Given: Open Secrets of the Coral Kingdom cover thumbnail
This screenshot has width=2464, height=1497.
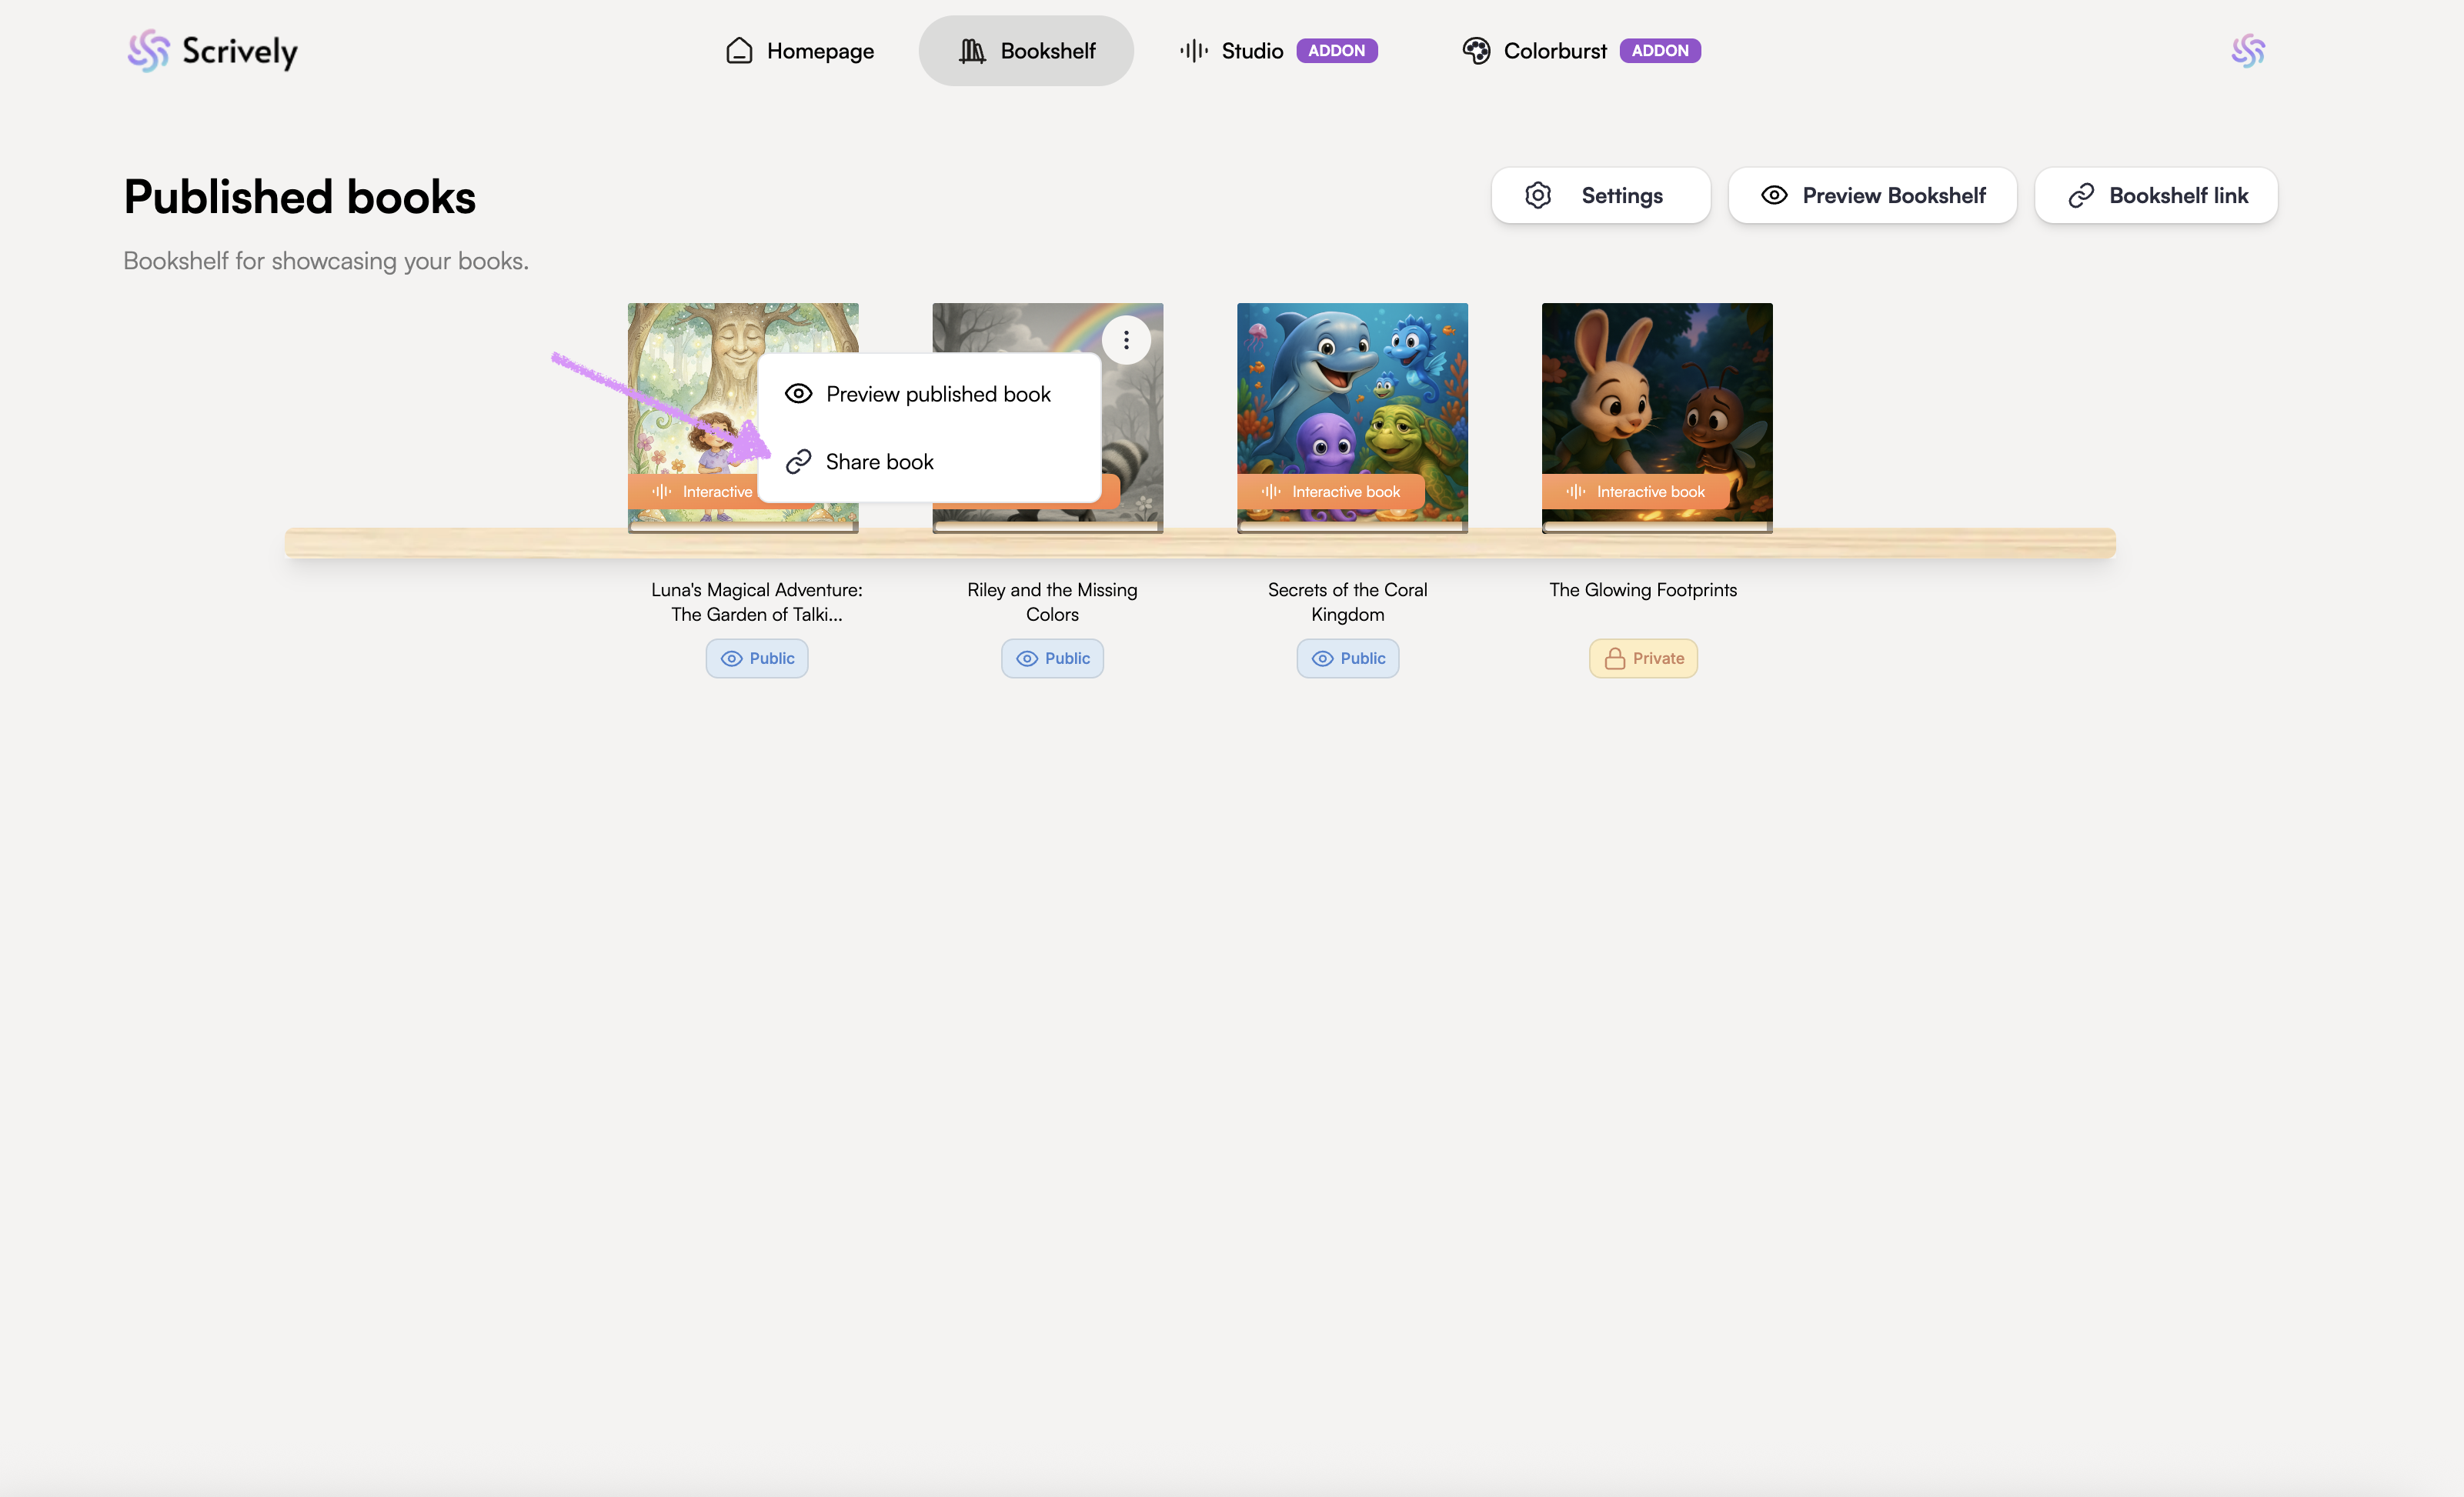Looking at the screenshot, I should [x=1352, y=400].
